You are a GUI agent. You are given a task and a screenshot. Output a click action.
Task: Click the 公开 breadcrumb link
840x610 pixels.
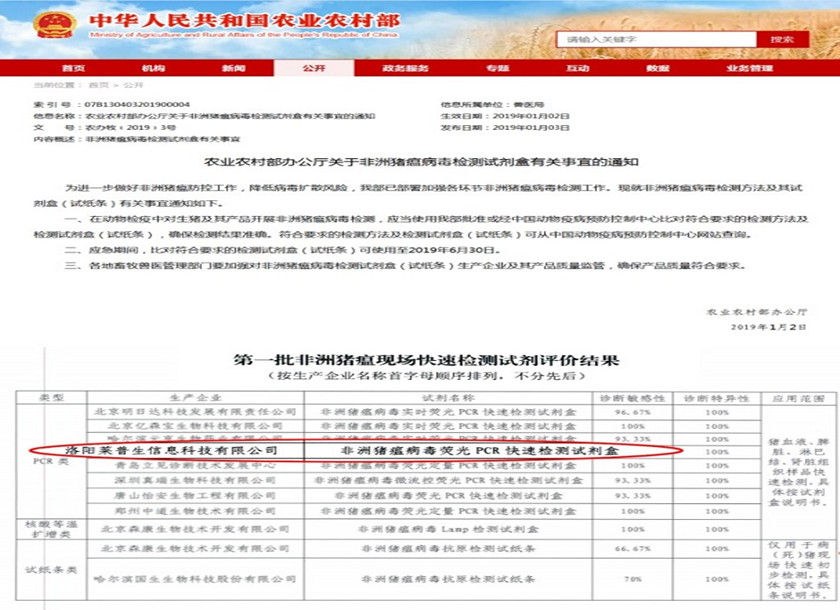[133, 85]
